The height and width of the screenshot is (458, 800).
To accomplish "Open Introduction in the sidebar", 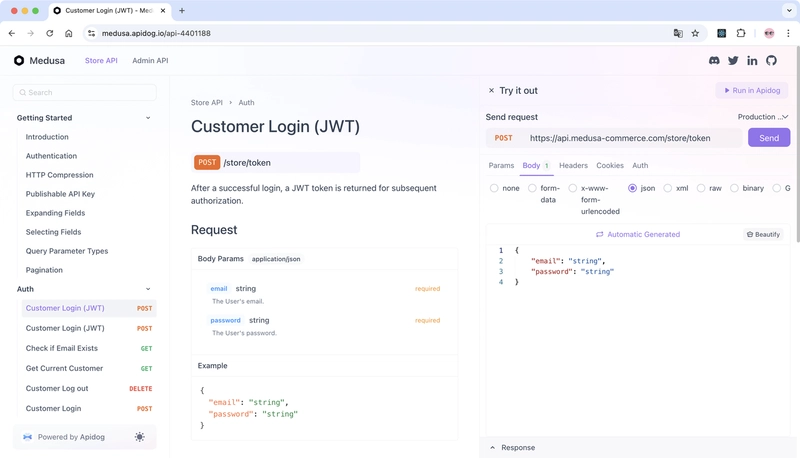I will click(x=47, y=137).
